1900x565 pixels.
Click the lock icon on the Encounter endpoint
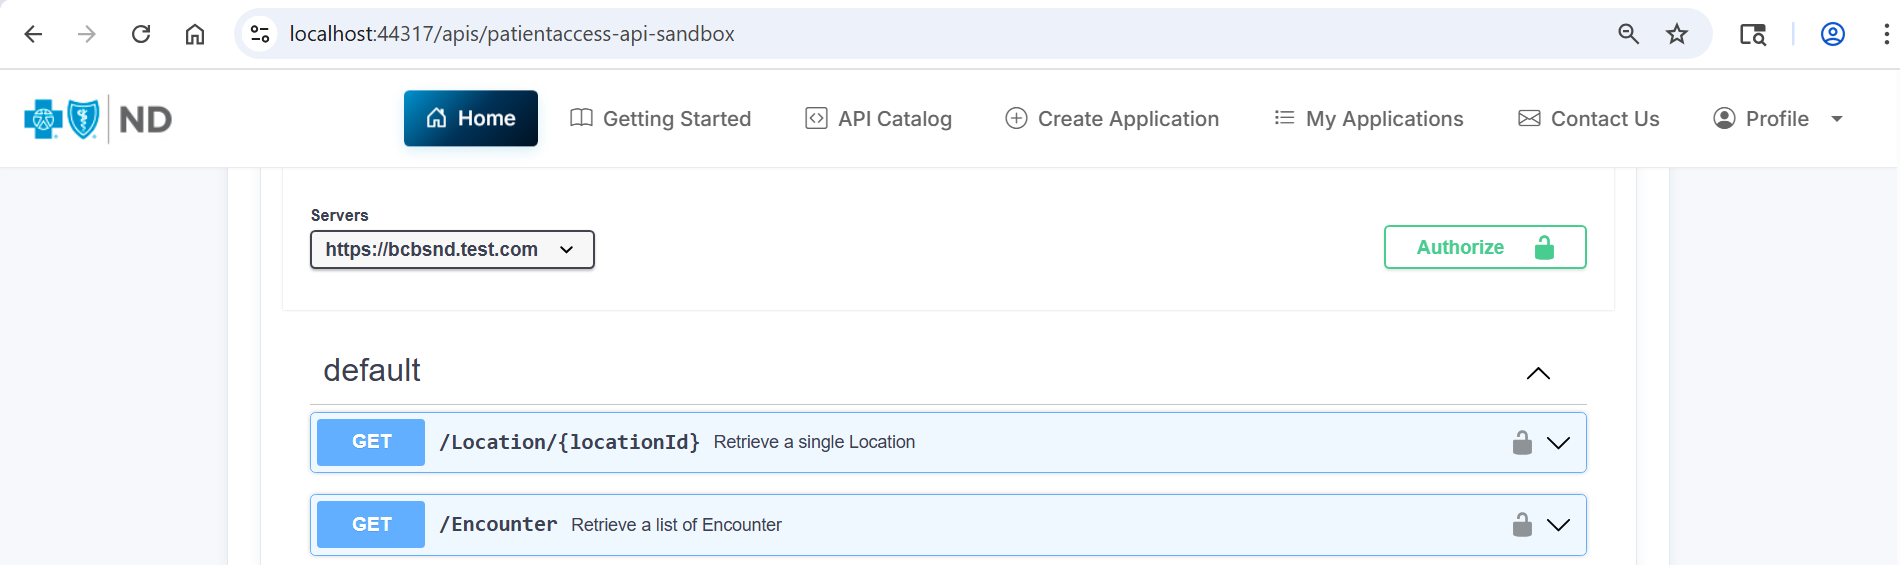1522,525
